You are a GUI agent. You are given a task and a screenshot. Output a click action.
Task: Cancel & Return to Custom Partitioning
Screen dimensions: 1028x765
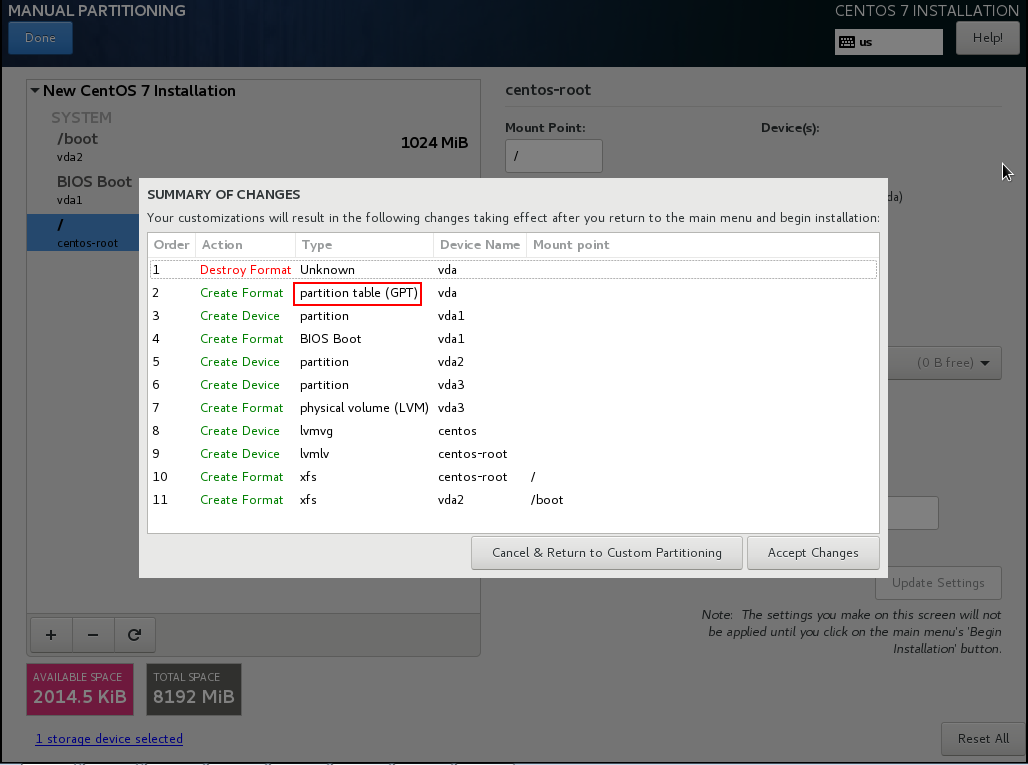coord(606,553)
